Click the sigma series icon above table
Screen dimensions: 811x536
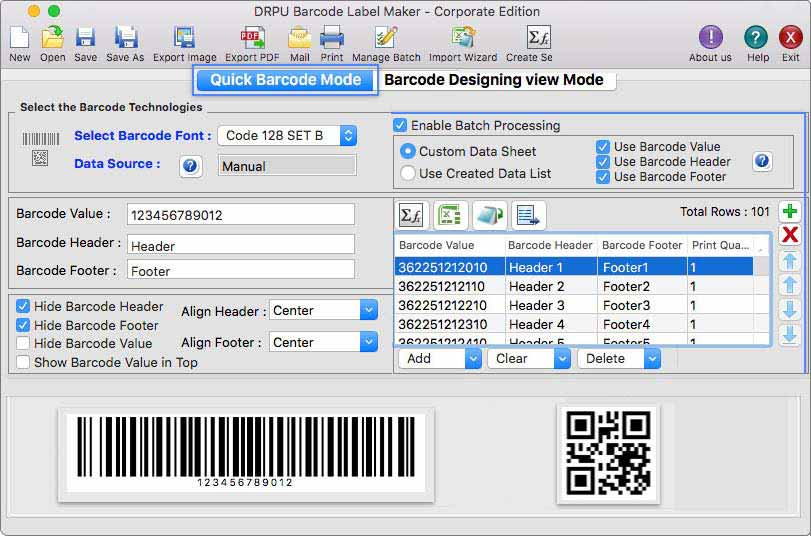pyautogui.click(x=412, y=215)
